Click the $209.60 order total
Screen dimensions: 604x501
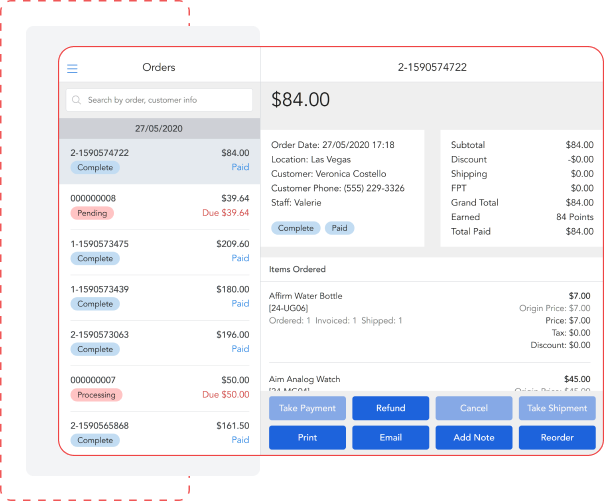[233, 244]
